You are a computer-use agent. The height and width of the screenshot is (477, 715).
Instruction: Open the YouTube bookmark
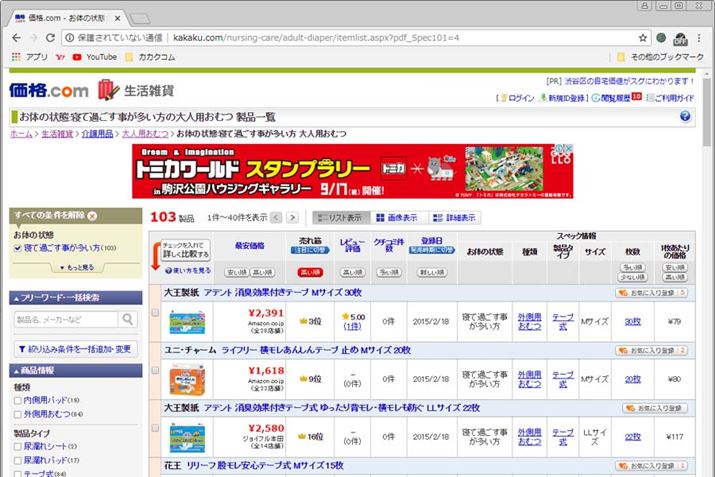[95, 57]
